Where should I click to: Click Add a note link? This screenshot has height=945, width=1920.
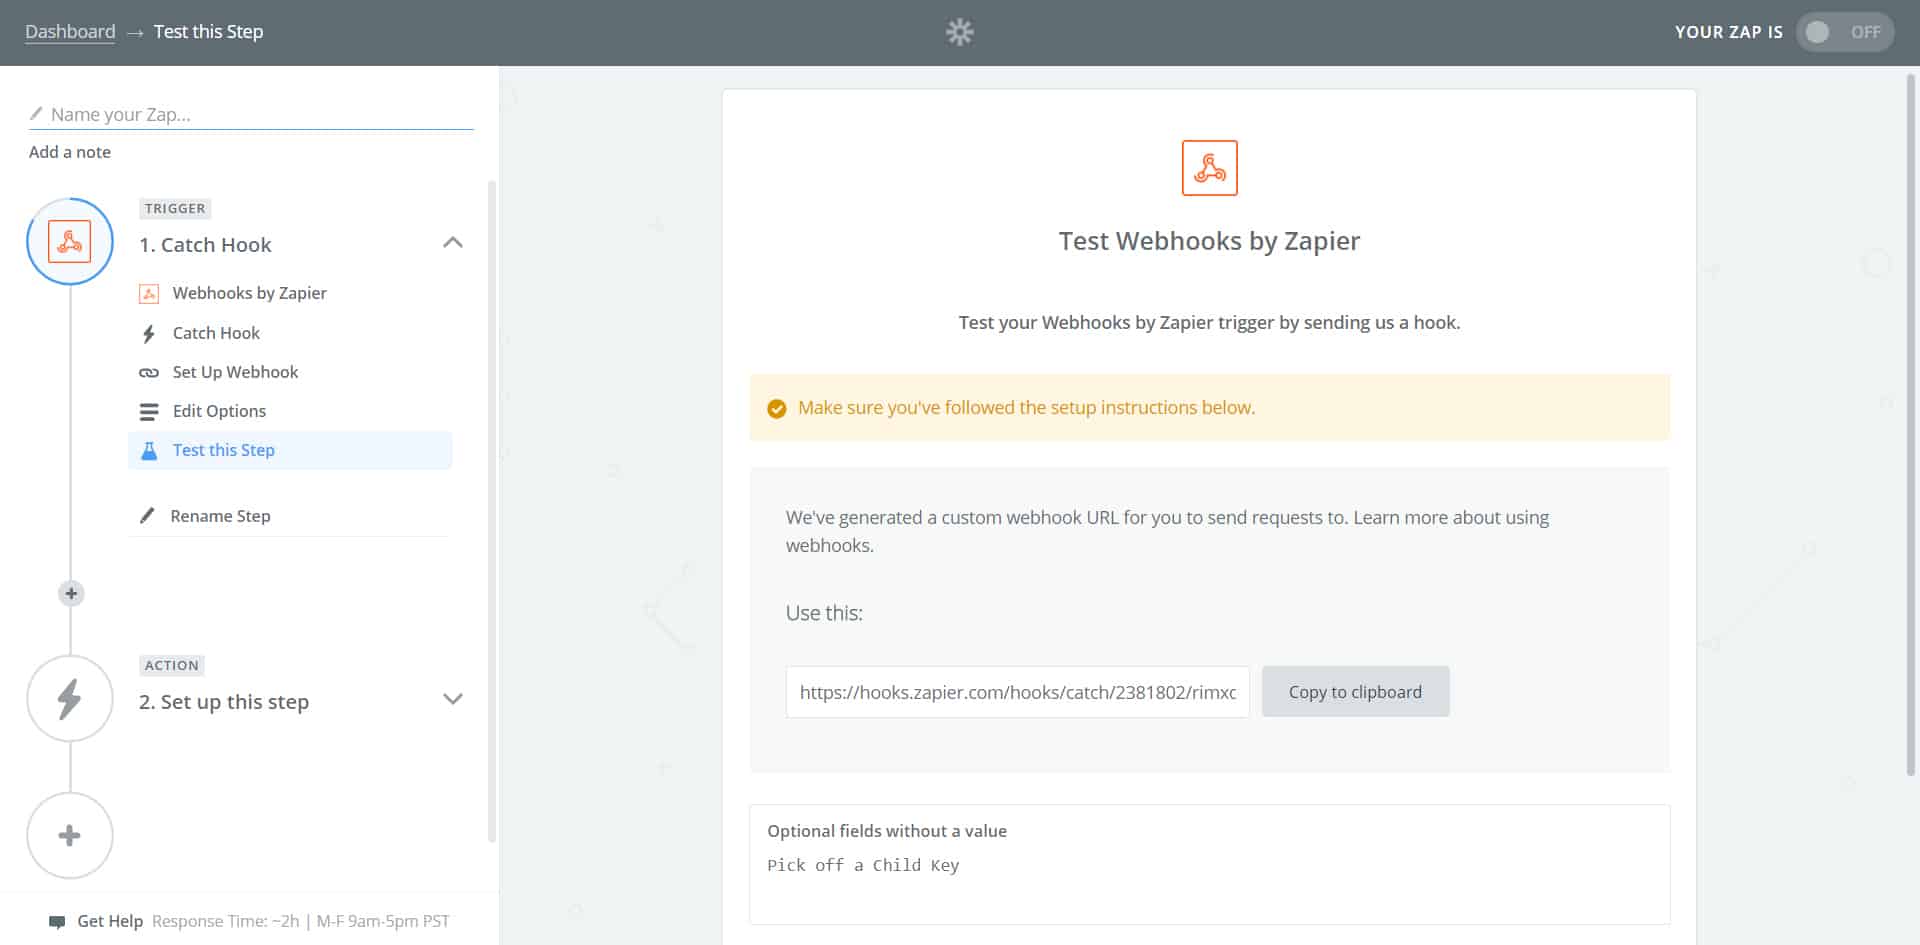coord(70,152)
